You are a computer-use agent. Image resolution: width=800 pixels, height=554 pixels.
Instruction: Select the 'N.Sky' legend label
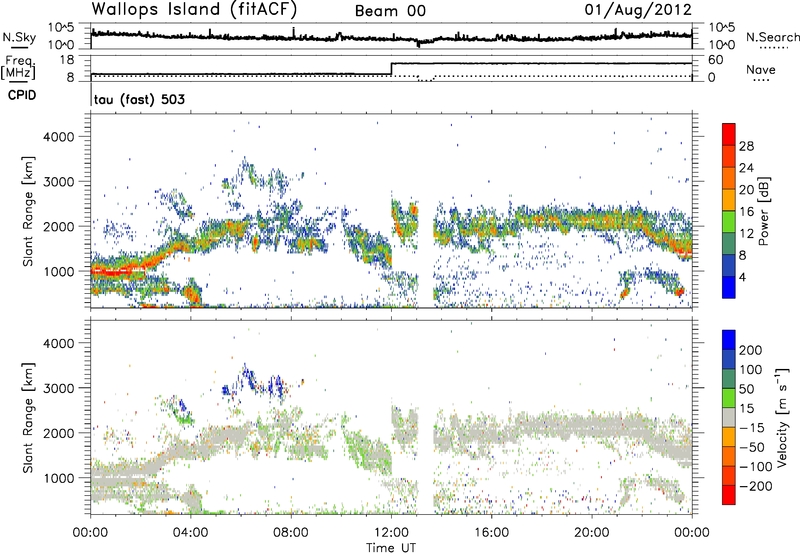pos(19,37)
